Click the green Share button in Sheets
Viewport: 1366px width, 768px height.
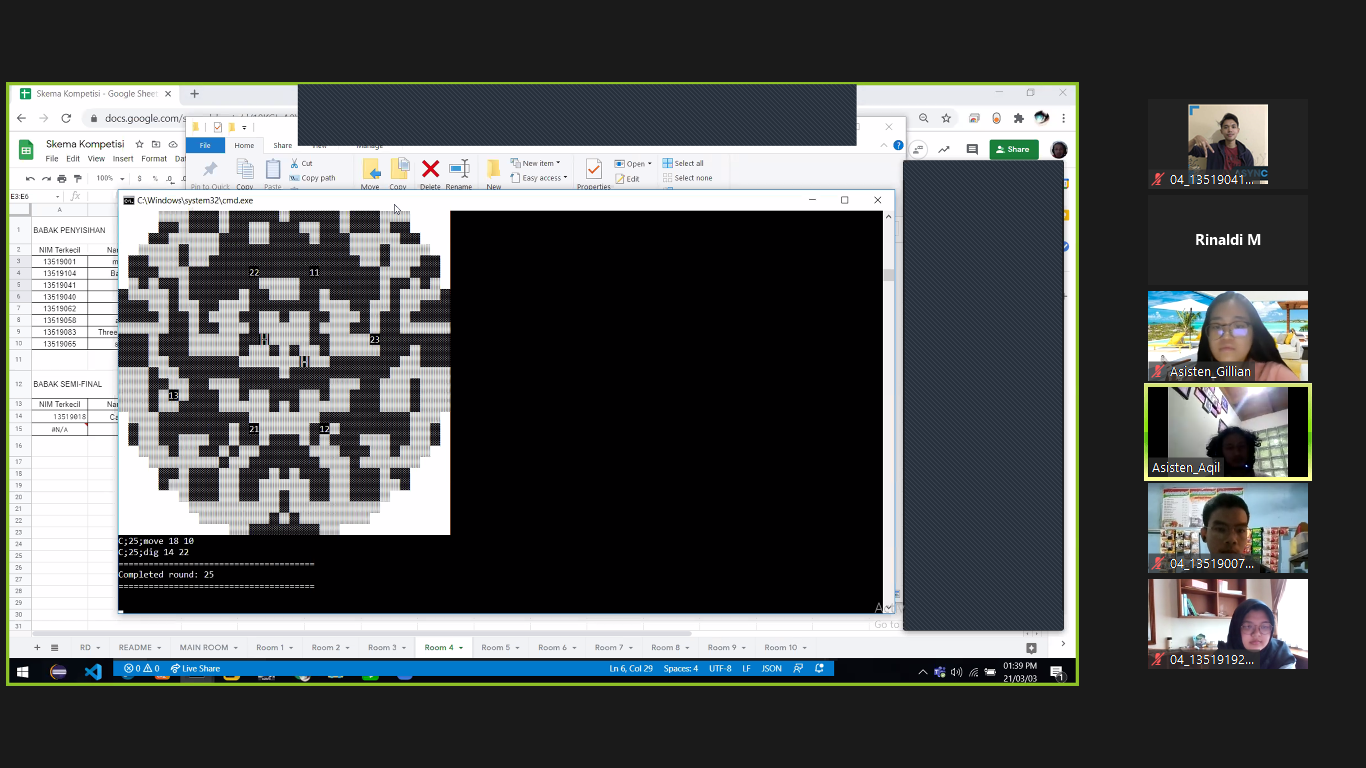[1013, 149]
